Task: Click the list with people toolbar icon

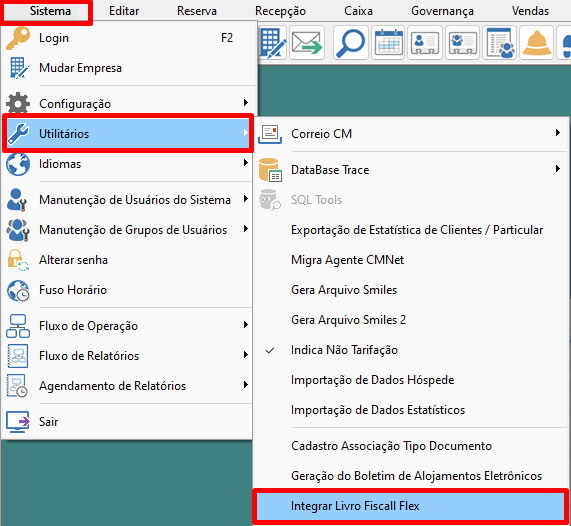Action: 500,43
